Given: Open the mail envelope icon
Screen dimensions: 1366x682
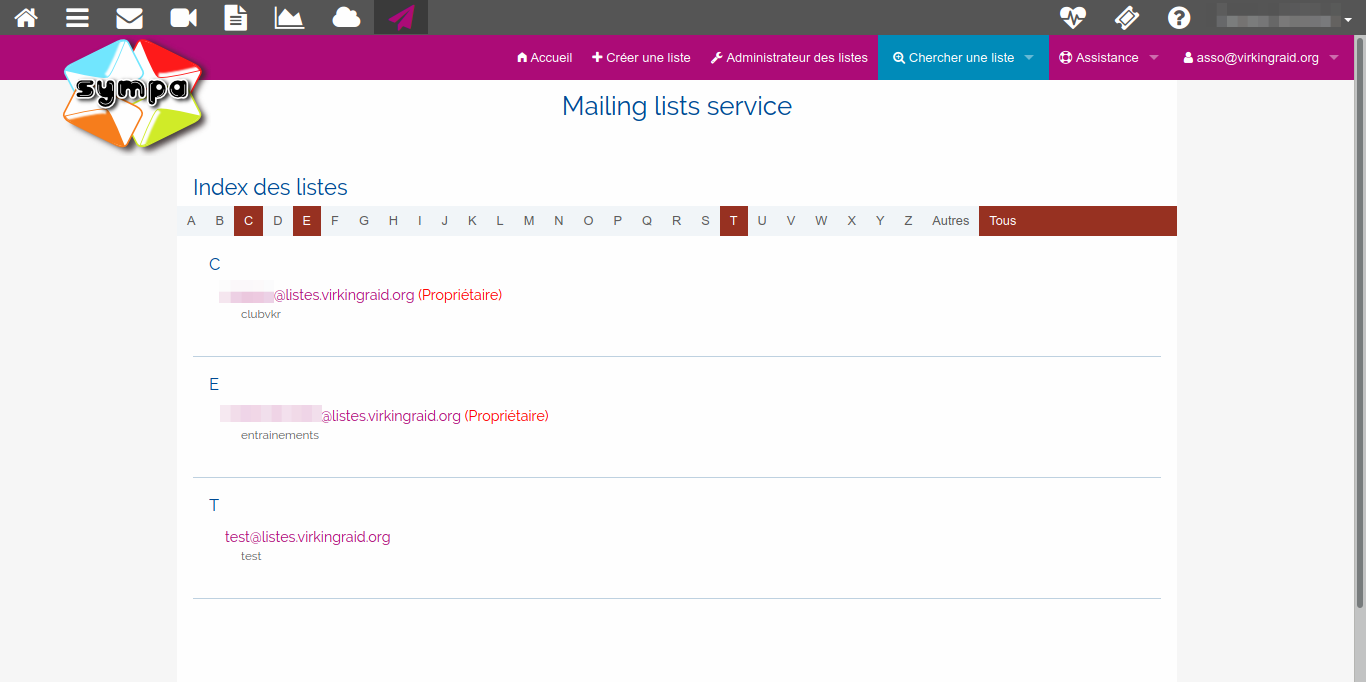Looking at the screenshot, I should tap(129, 17).
